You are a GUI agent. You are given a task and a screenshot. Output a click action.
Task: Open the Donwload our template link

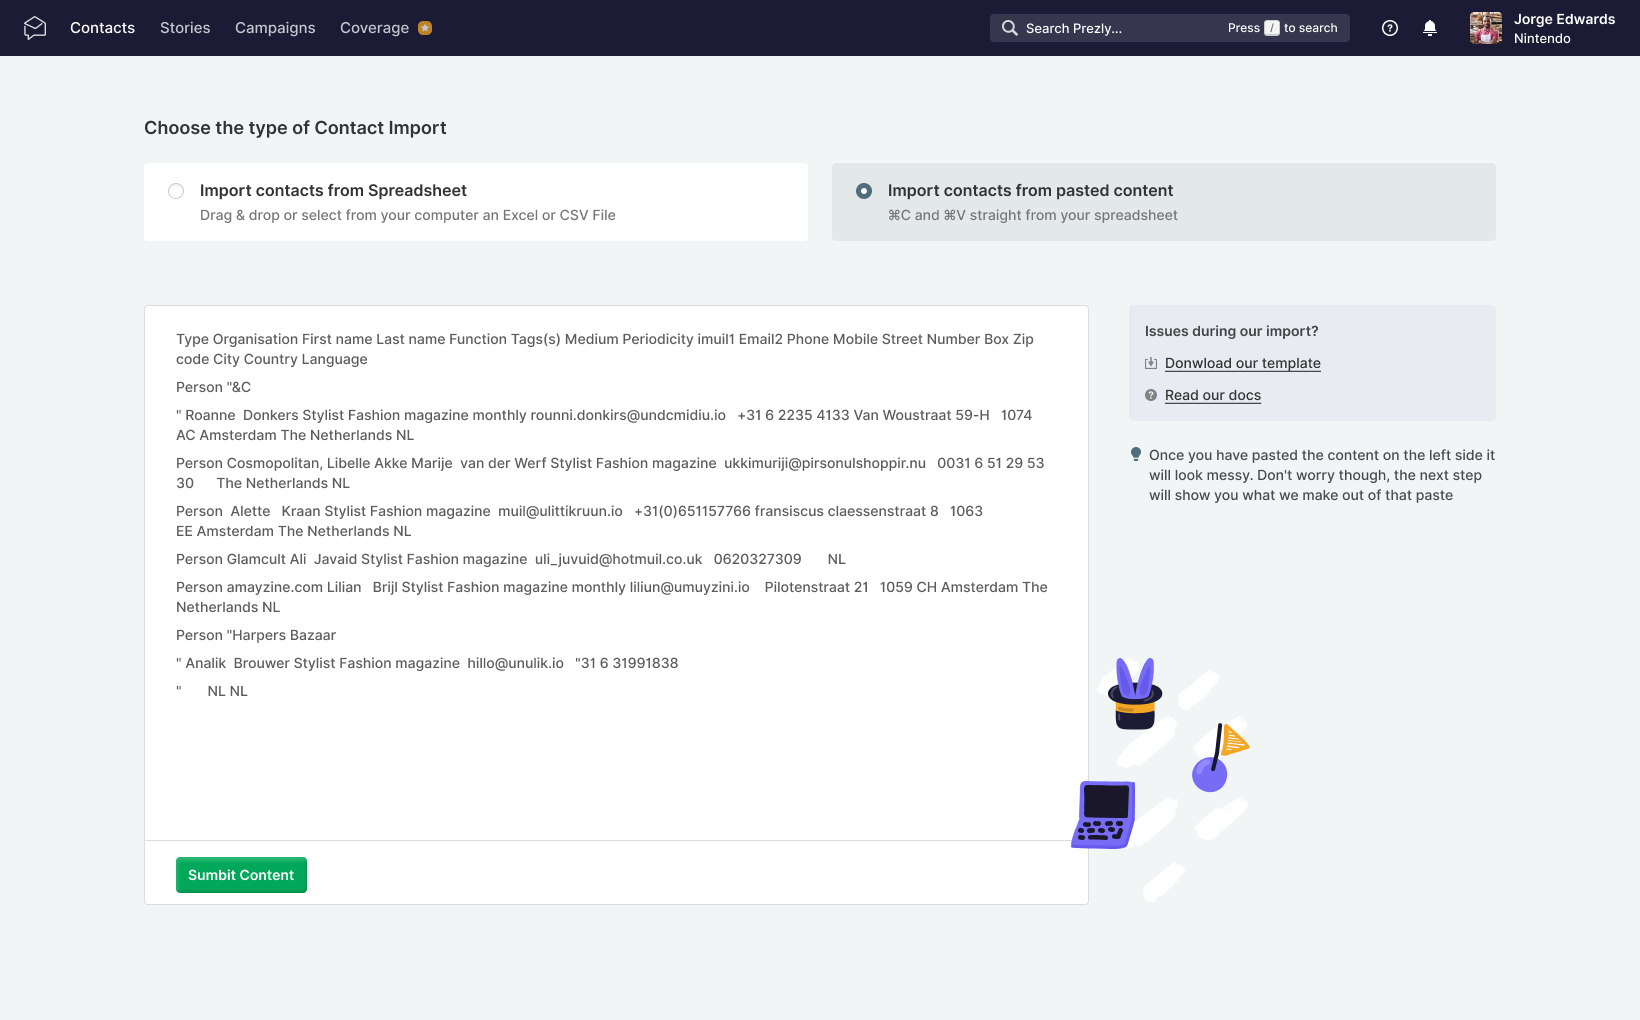click(x=1242, y=363)
